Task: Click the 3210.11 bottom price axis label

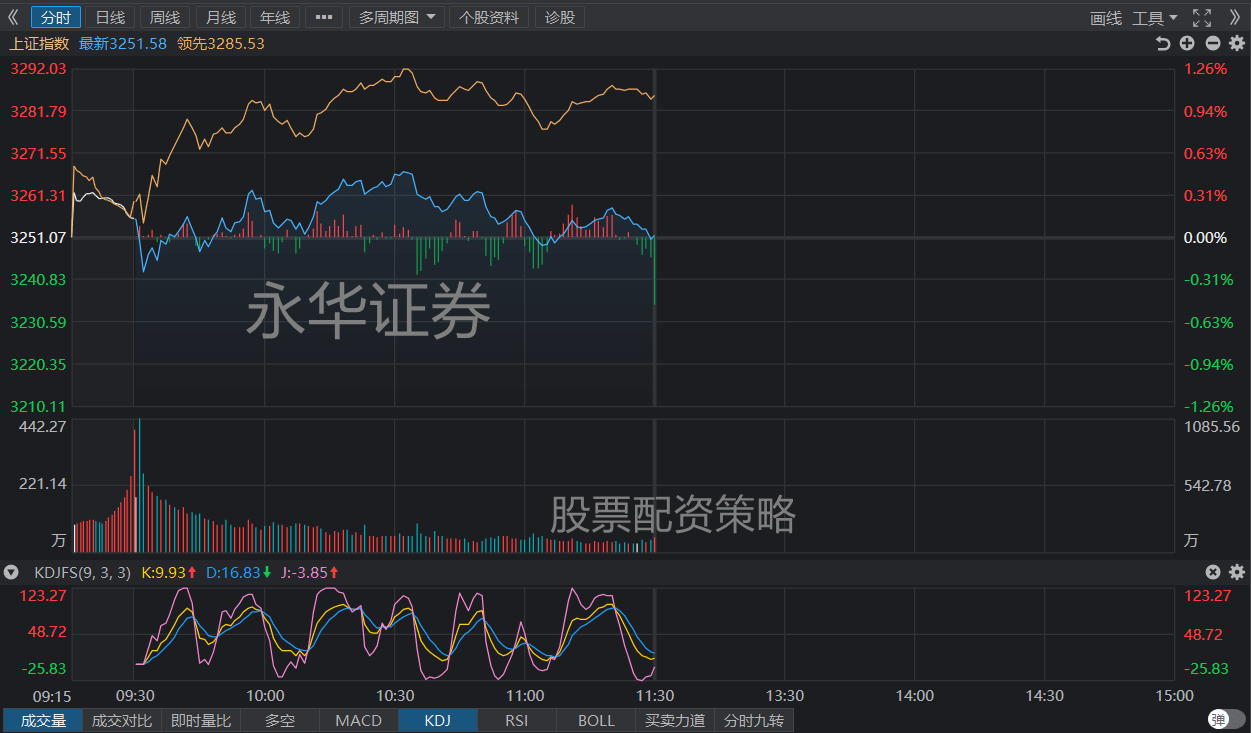Action: coord(38,406)
